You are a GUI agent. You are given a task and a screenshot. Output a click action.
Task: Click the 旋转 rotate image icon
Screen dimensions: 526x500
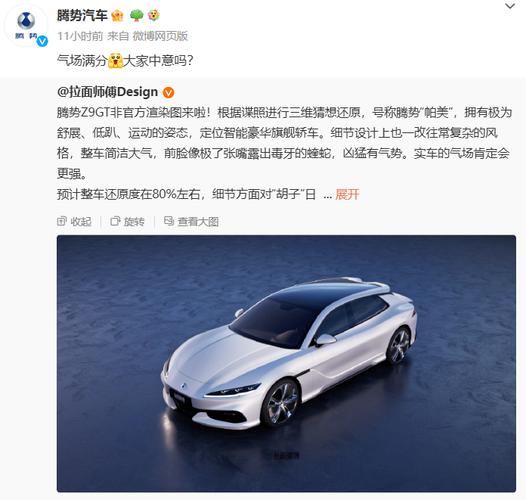[115, 221]
